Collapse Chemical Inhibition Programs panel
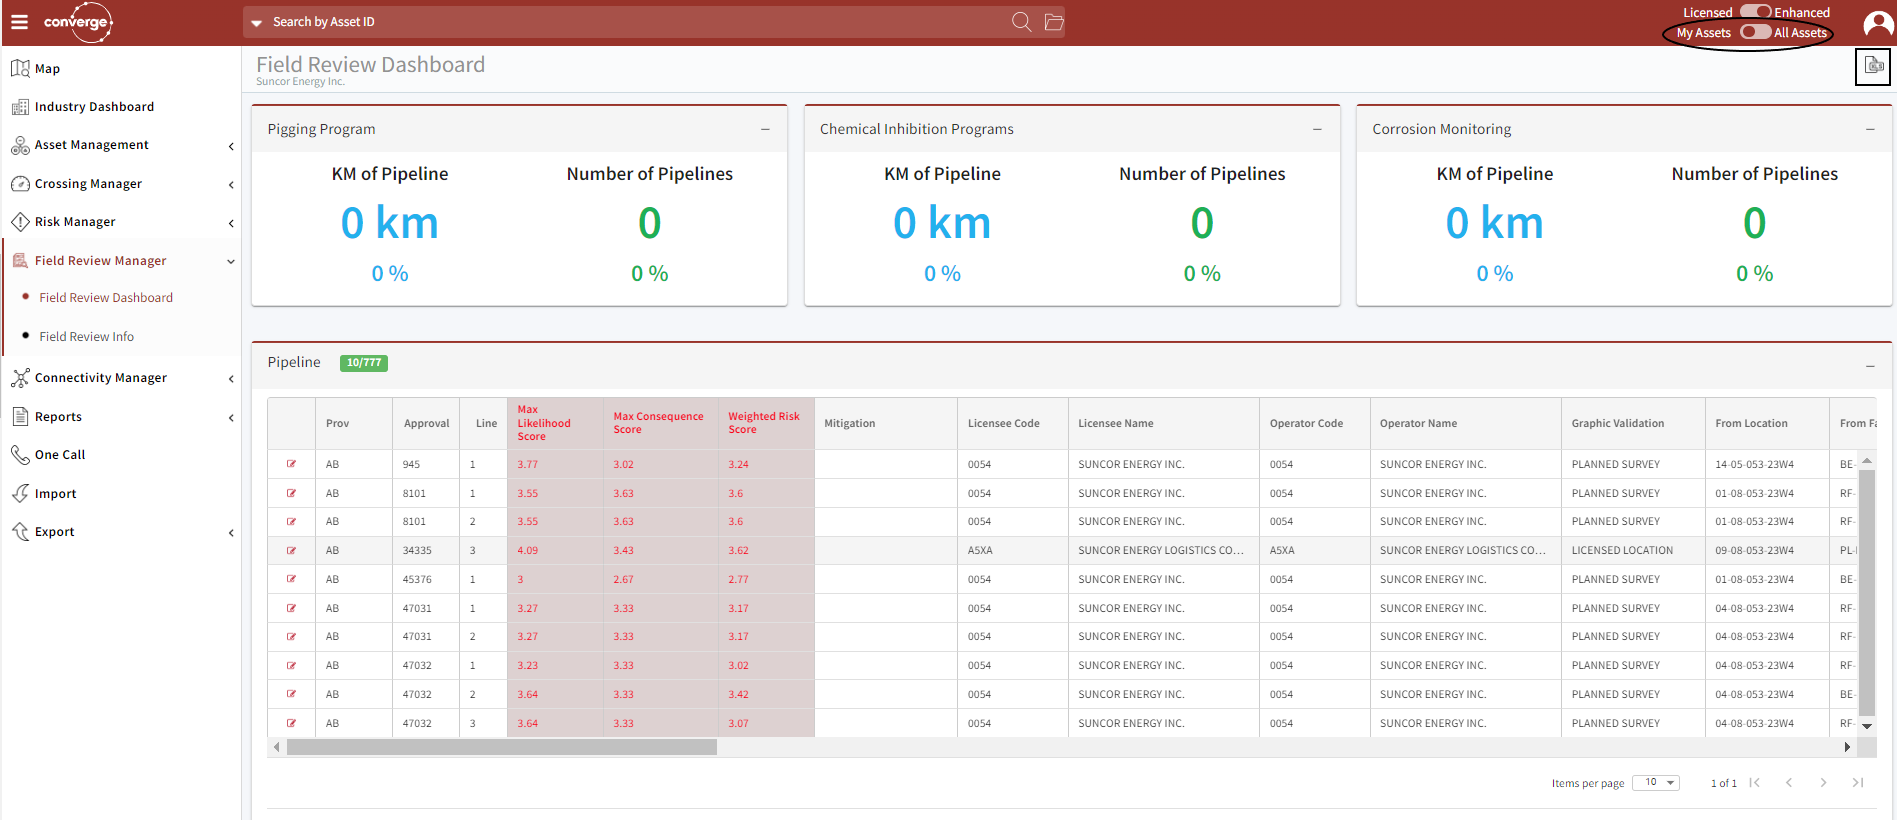1897x820 pixels. click(x=1318, y=129)
